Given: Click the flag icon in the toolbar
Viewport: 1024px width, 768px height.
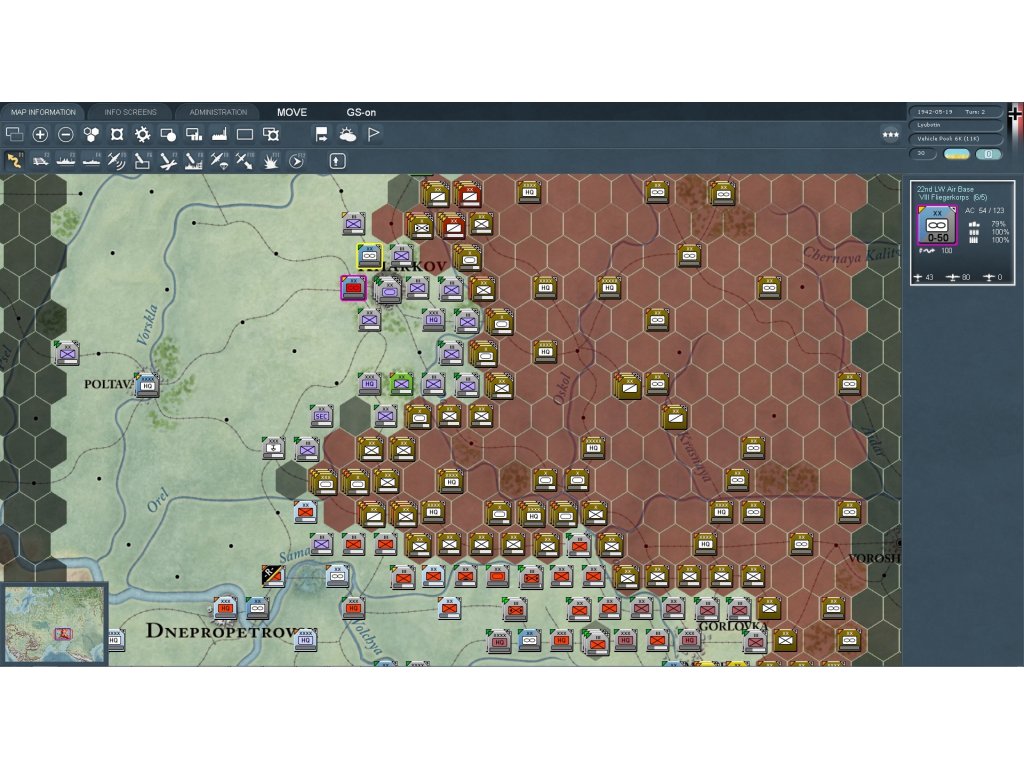Looking at the screenshot, I should pyautogui.click(x=373, y=134).
